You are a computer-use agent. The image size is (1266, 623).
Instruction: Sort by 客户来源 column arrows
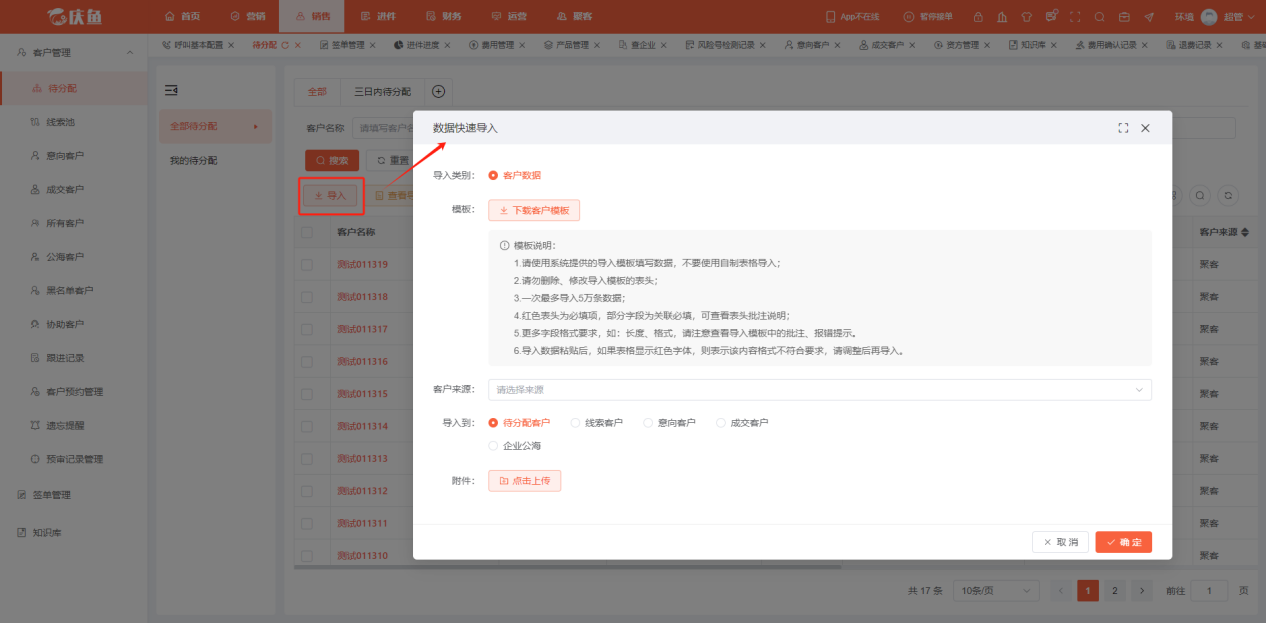1245,232
